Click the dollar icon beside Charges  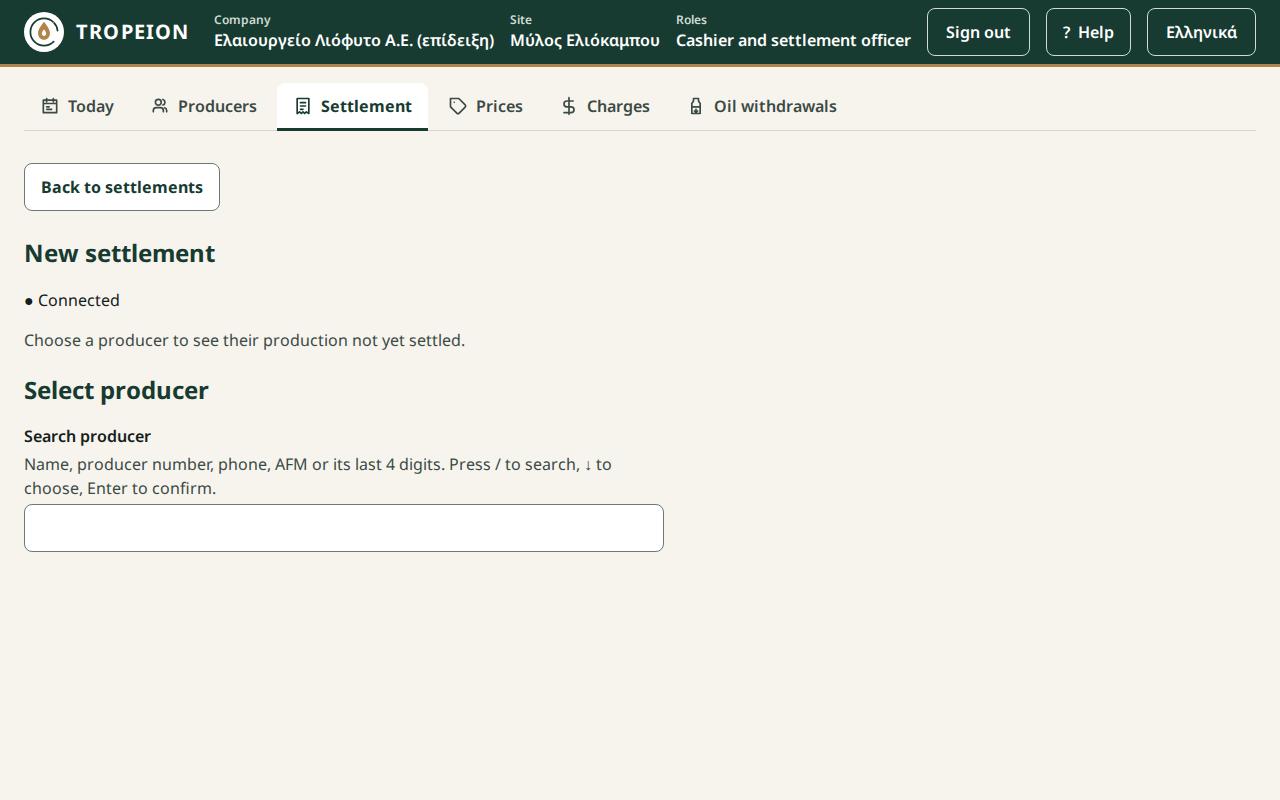click(x=569, y=106)
